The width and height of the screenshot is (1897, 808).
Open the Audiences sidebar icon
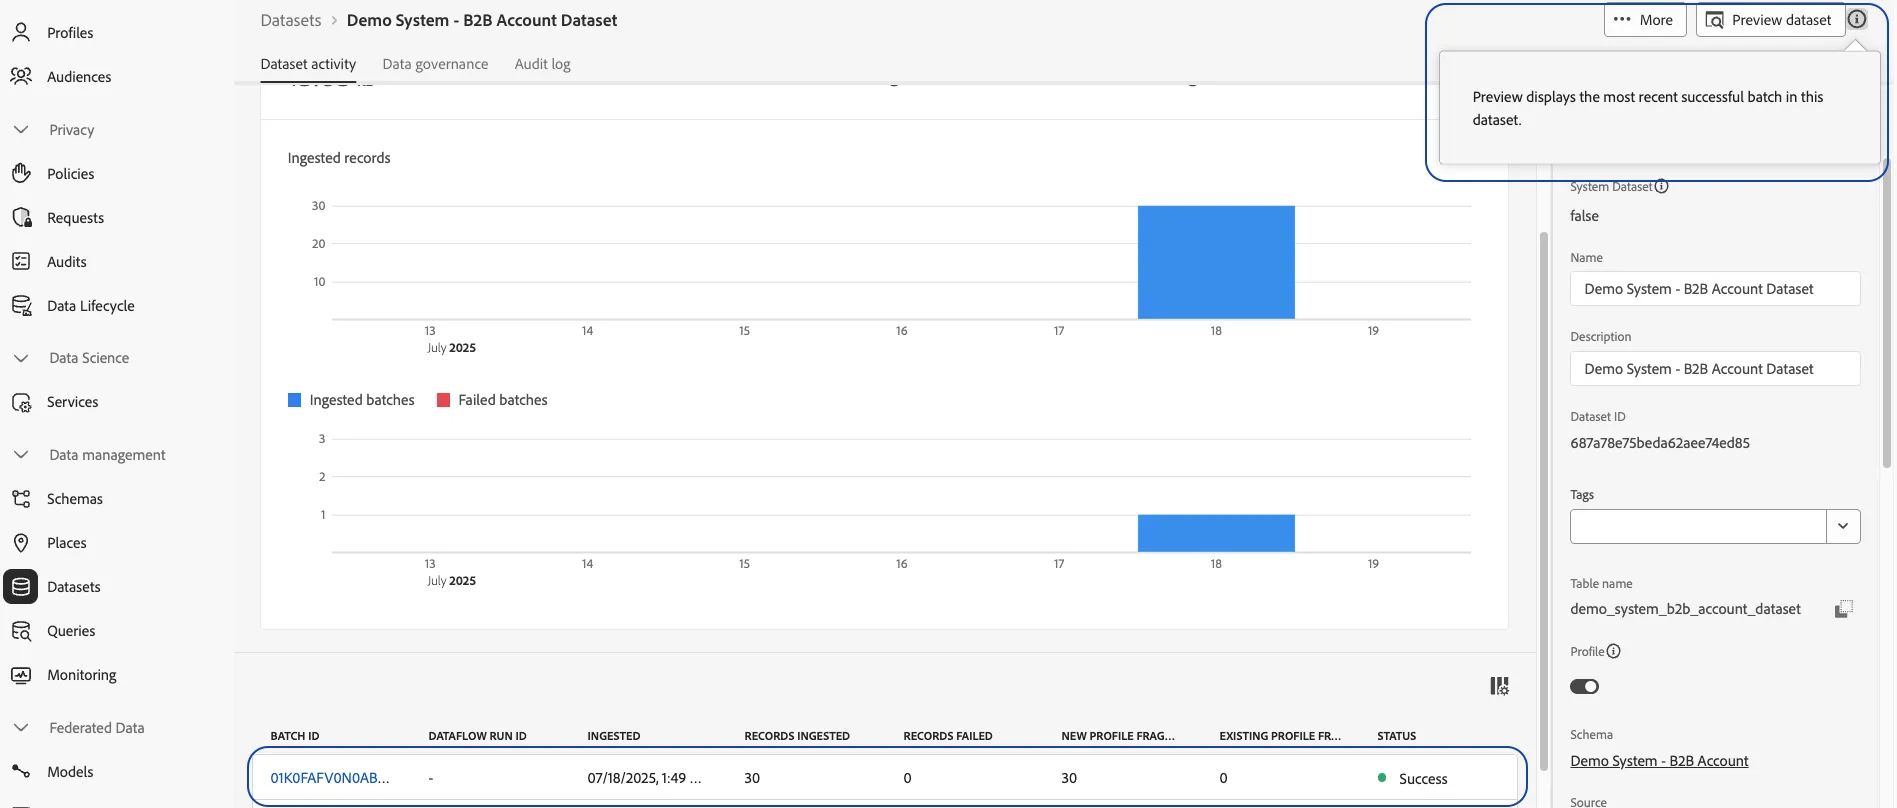[x=21, y=76]
